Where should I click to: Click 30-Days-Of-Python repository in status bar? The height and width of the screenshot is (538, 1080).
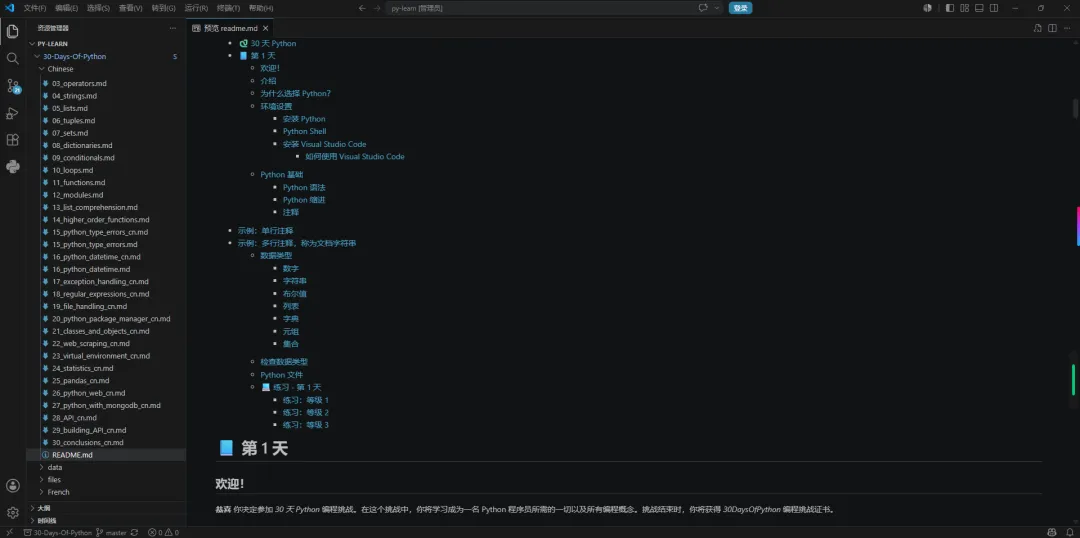click(x=58, y=532)
